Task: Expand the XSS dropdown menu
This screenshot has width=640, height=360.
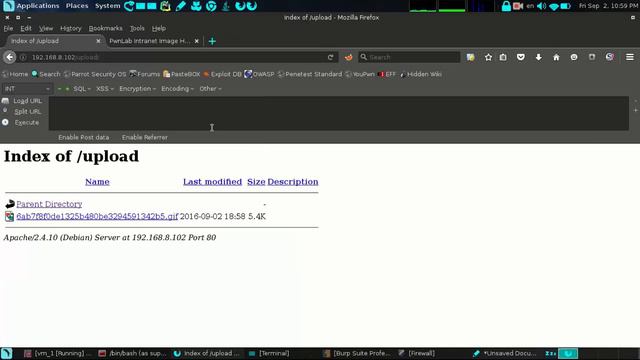Action: pyautogui.click(x=104, y=89)
